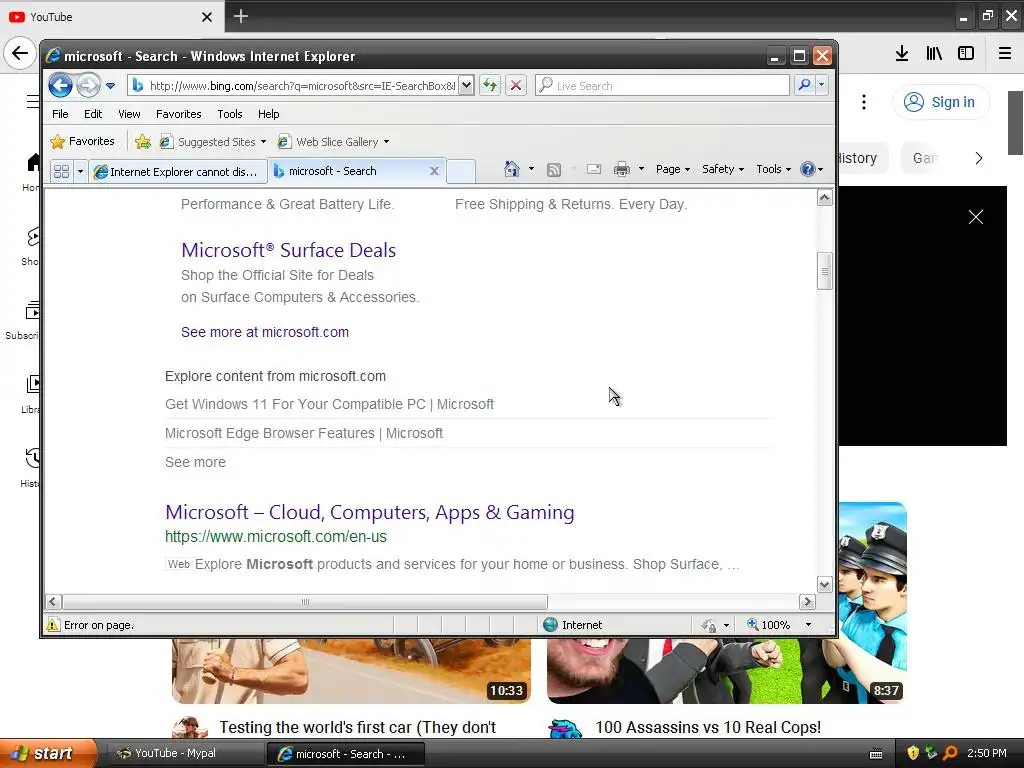Viewport: 1024px width, 768px height.
Task: Open a new blank IE tab
Action: (460, 171)
